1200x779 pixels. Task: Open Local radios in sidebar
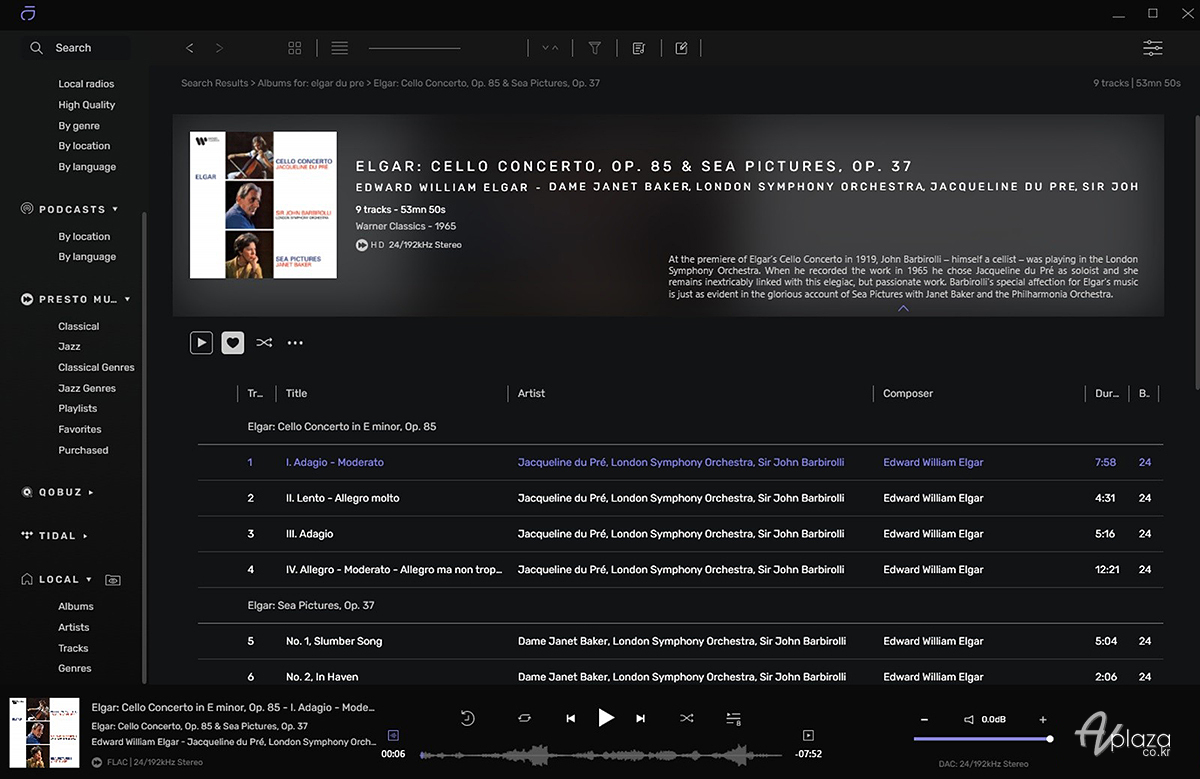point(86,84)
